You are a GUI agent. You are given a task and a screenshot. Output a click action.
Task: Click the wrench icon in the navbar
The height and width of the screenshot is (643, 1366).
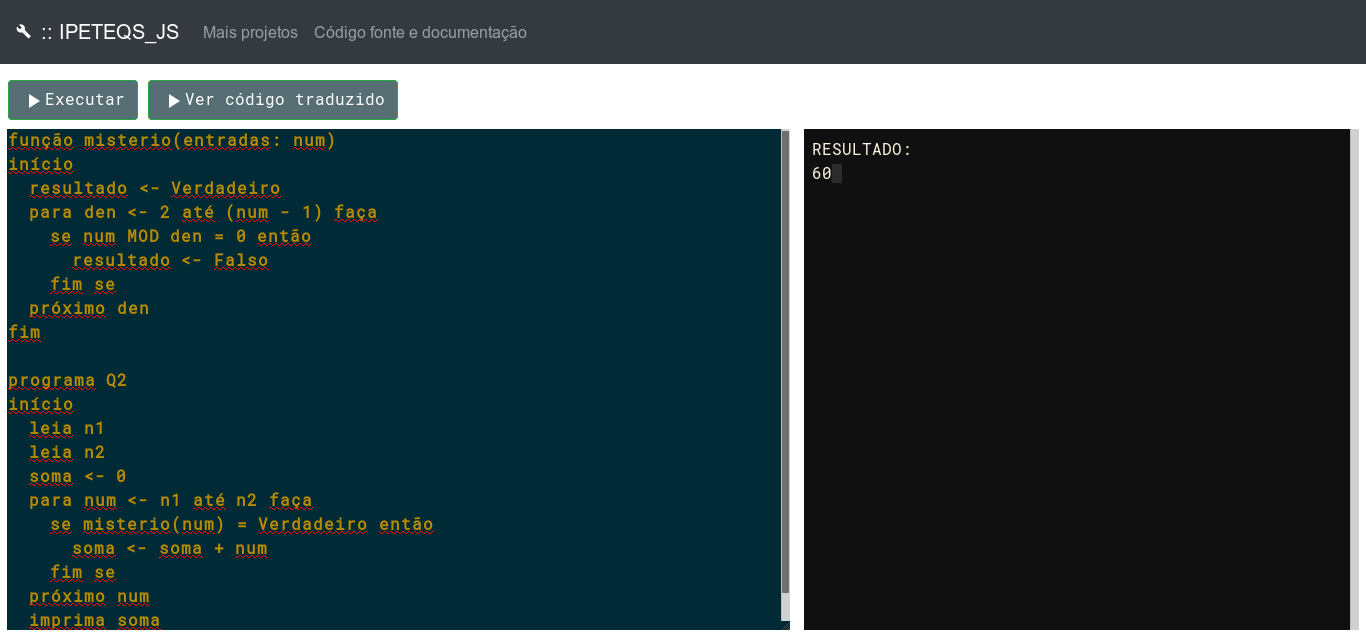pos(24,32)
